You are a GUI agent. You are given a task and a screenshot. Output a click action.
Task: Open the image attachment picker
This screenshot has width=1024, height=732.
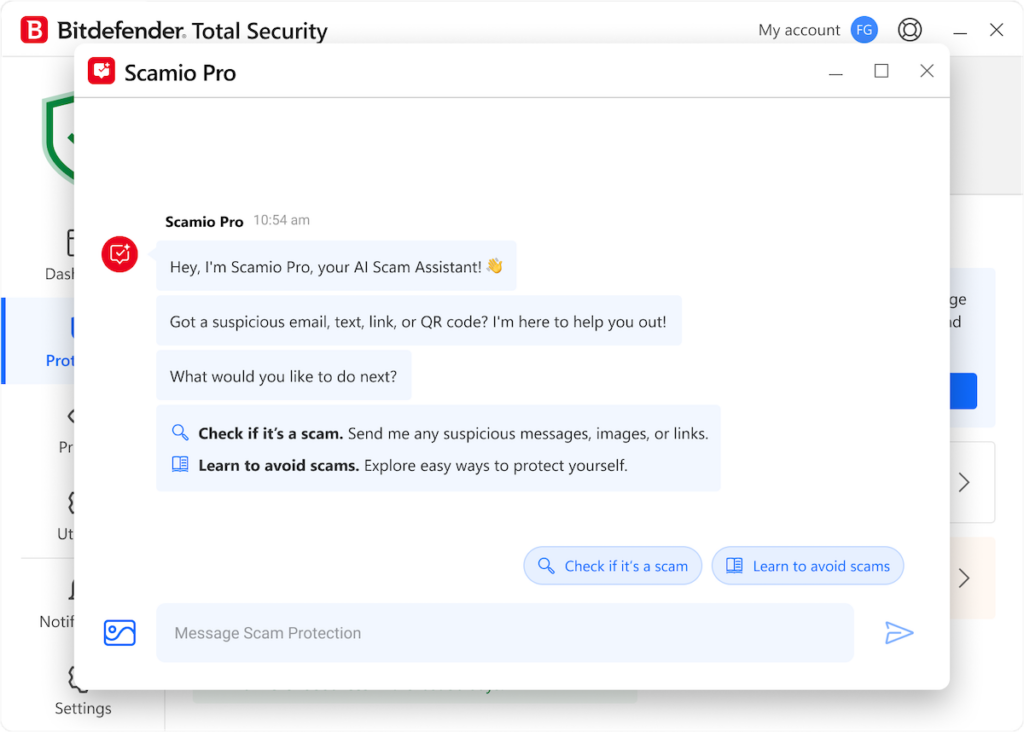coord(119,632)
